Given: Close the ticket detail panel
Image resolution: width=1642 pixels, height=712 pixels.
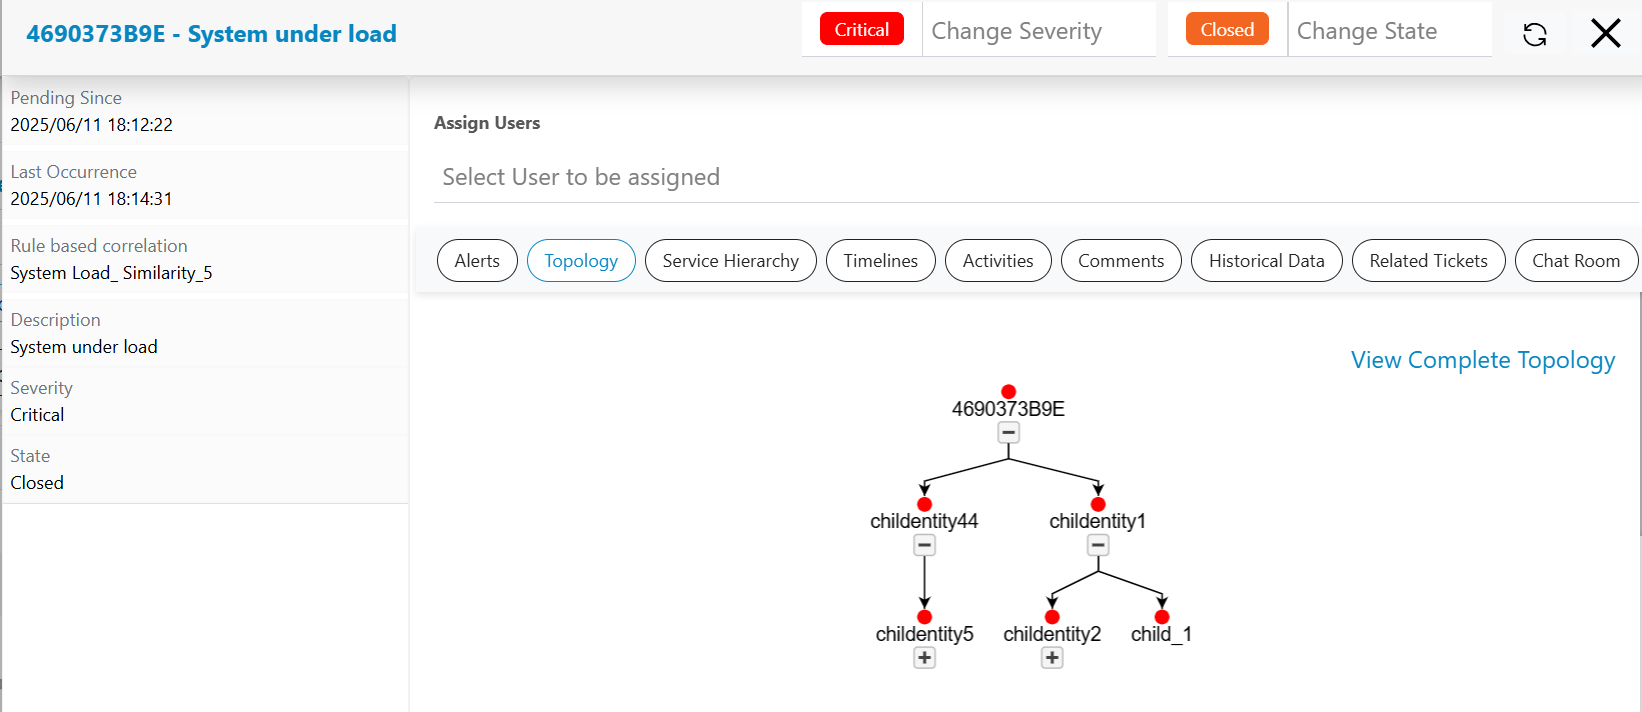Looking at the screenshot, I should [1605, 34].
